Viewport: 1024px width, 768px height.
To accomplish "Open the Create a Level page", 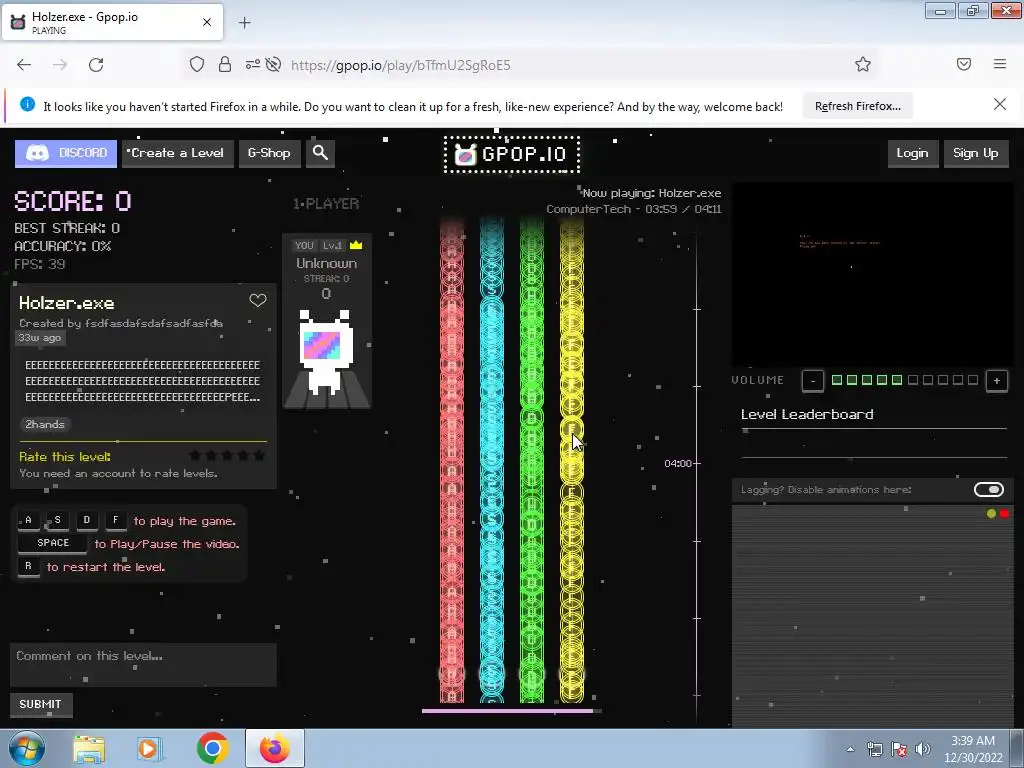I will 177,153.
